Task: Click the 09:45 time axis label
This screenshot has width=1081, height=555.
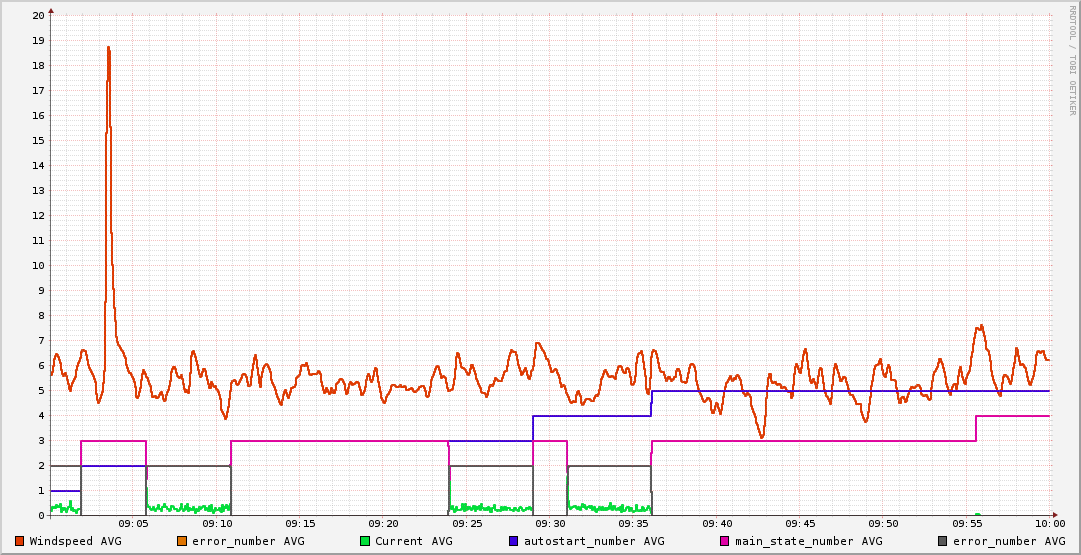Action: (x=800, y=524)
